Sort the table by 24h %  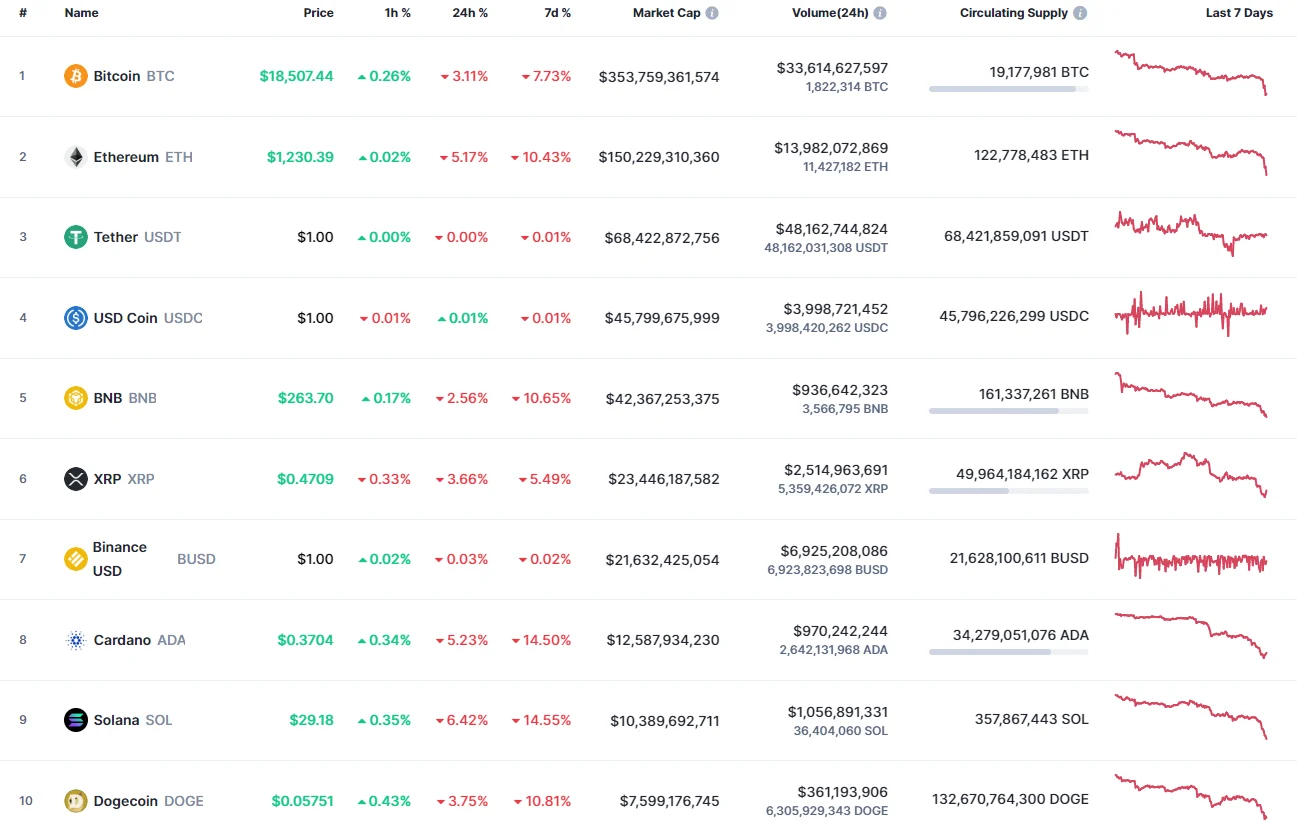(x=470, y=13)
